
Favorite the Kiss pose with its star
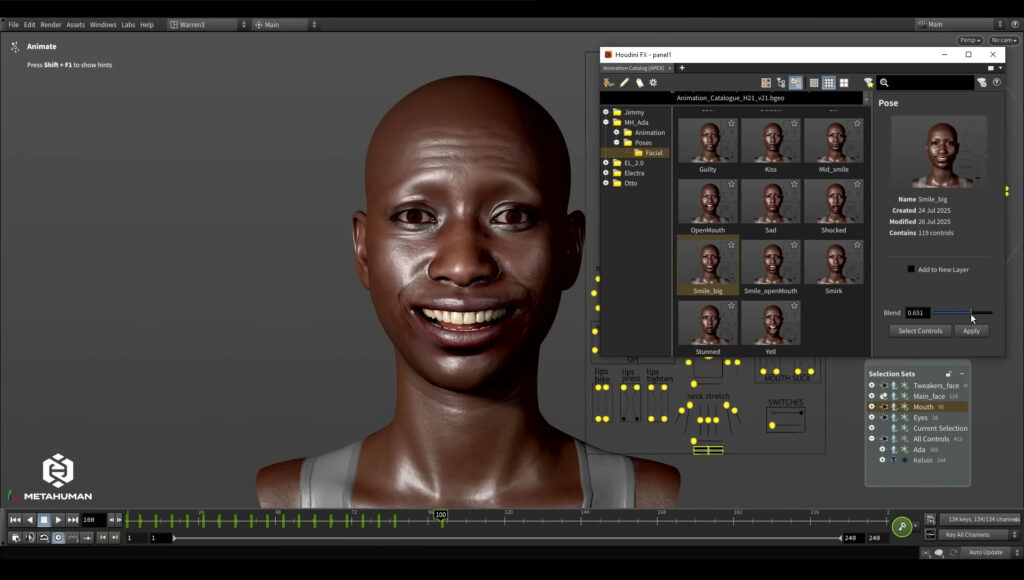pos(794,123)
